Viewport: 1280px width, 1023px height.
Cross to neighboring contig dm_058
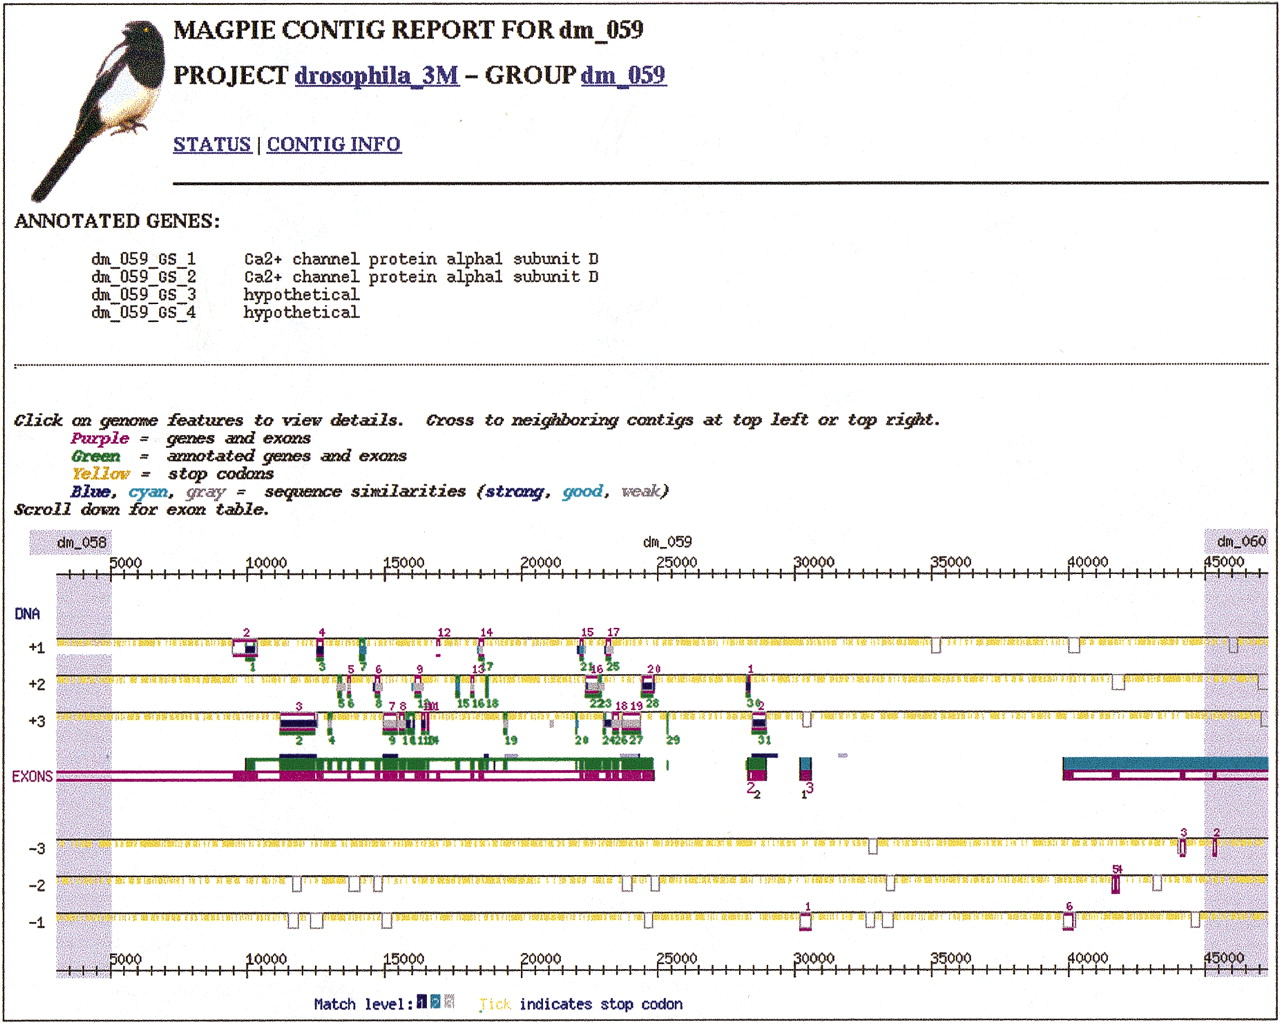81,542
